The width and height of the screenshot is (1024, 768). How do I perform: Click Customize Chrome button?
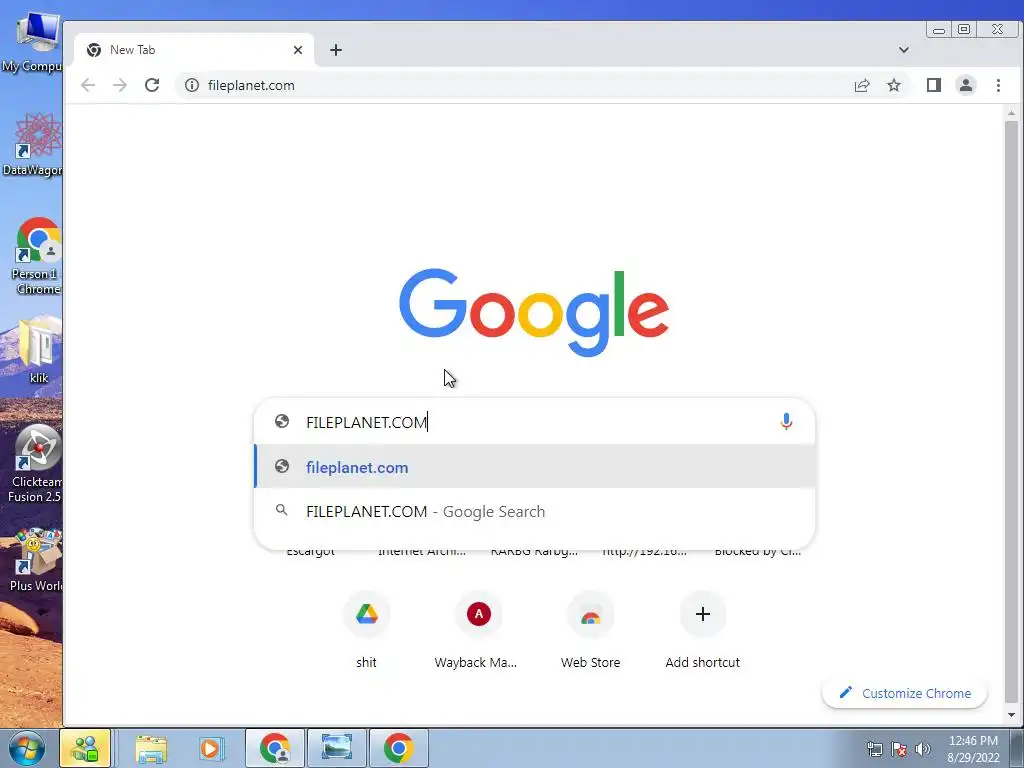(x=904, y=693)
